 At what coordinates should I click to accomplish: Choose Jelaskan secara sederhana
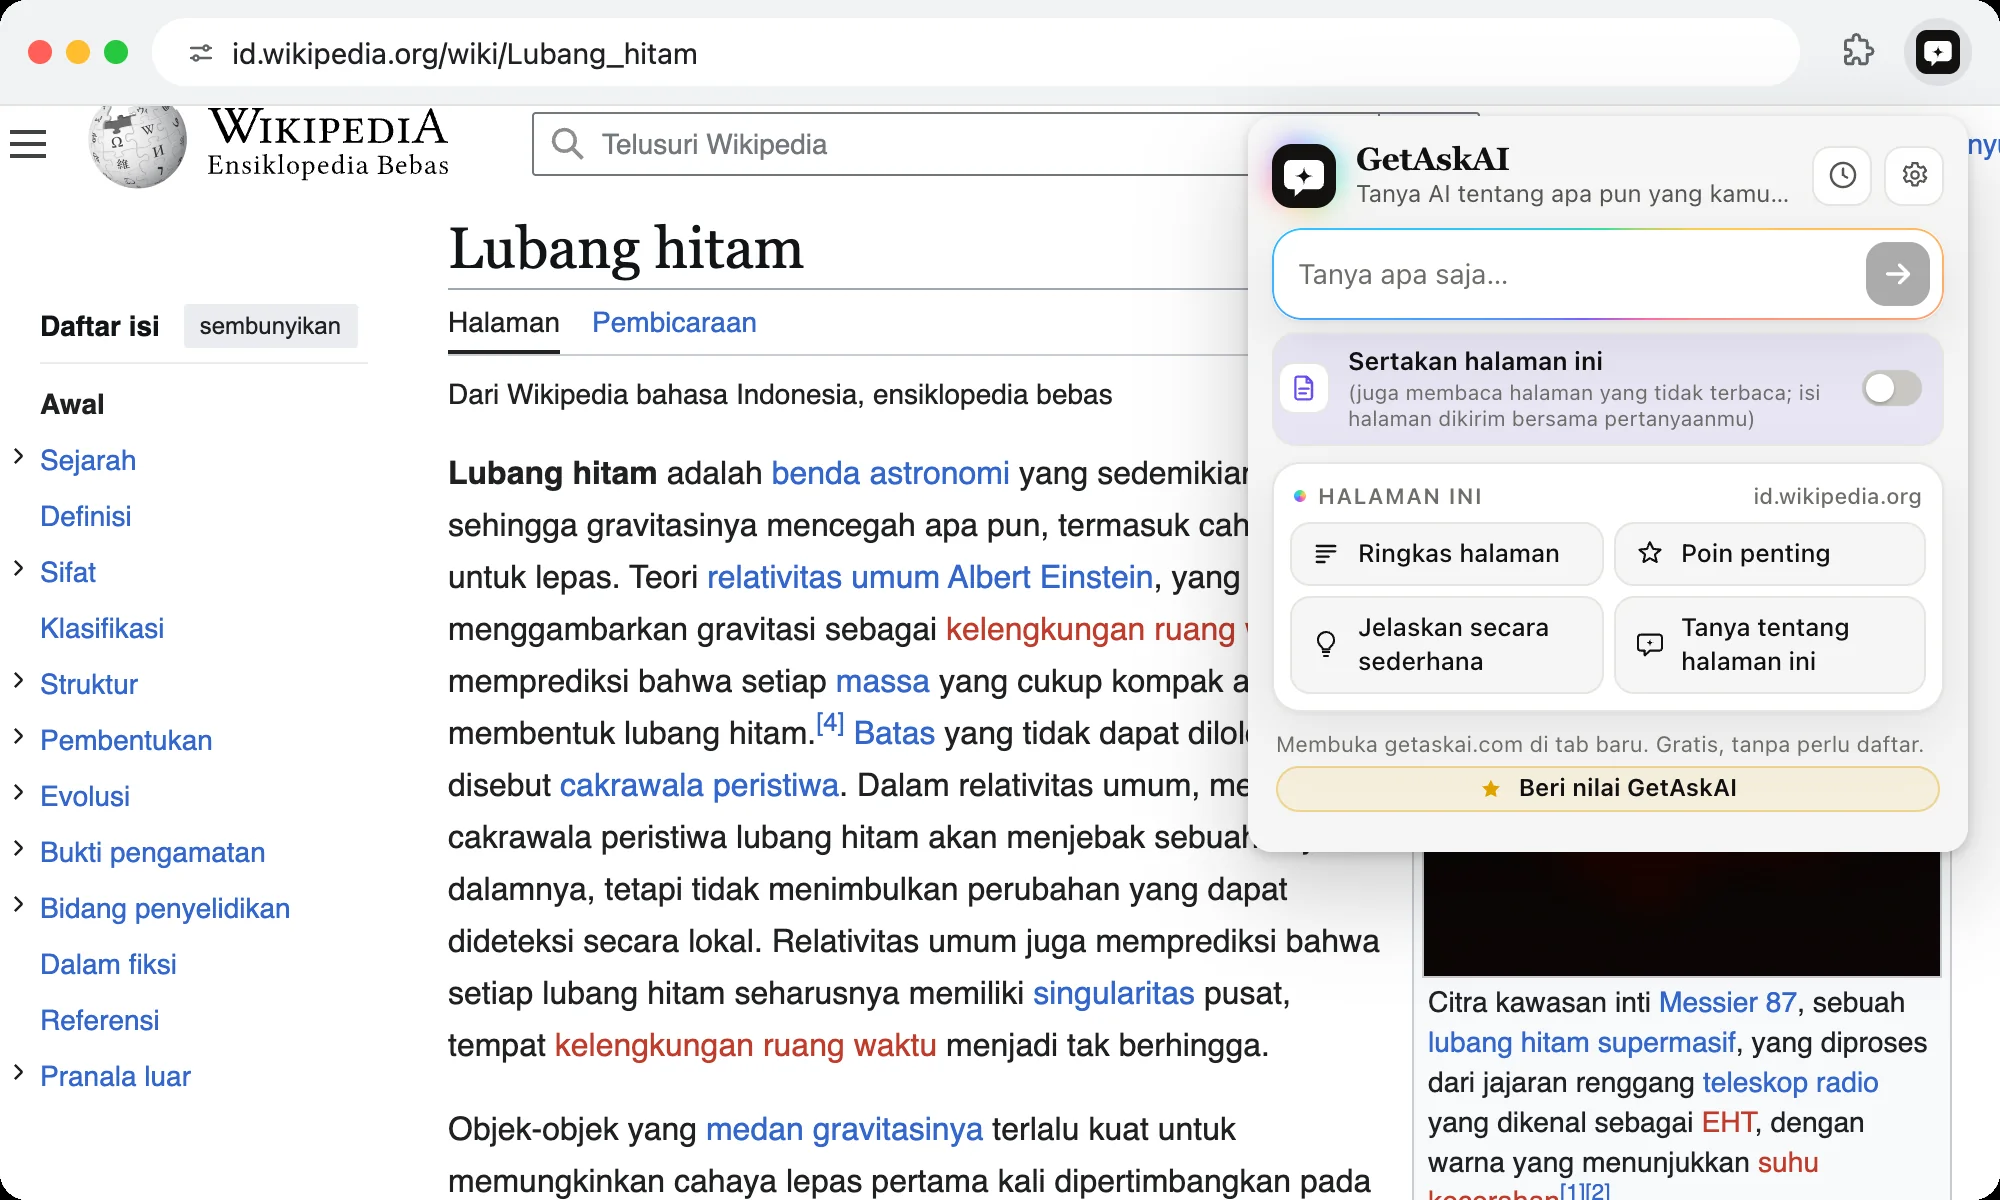tap(1446, 645)
